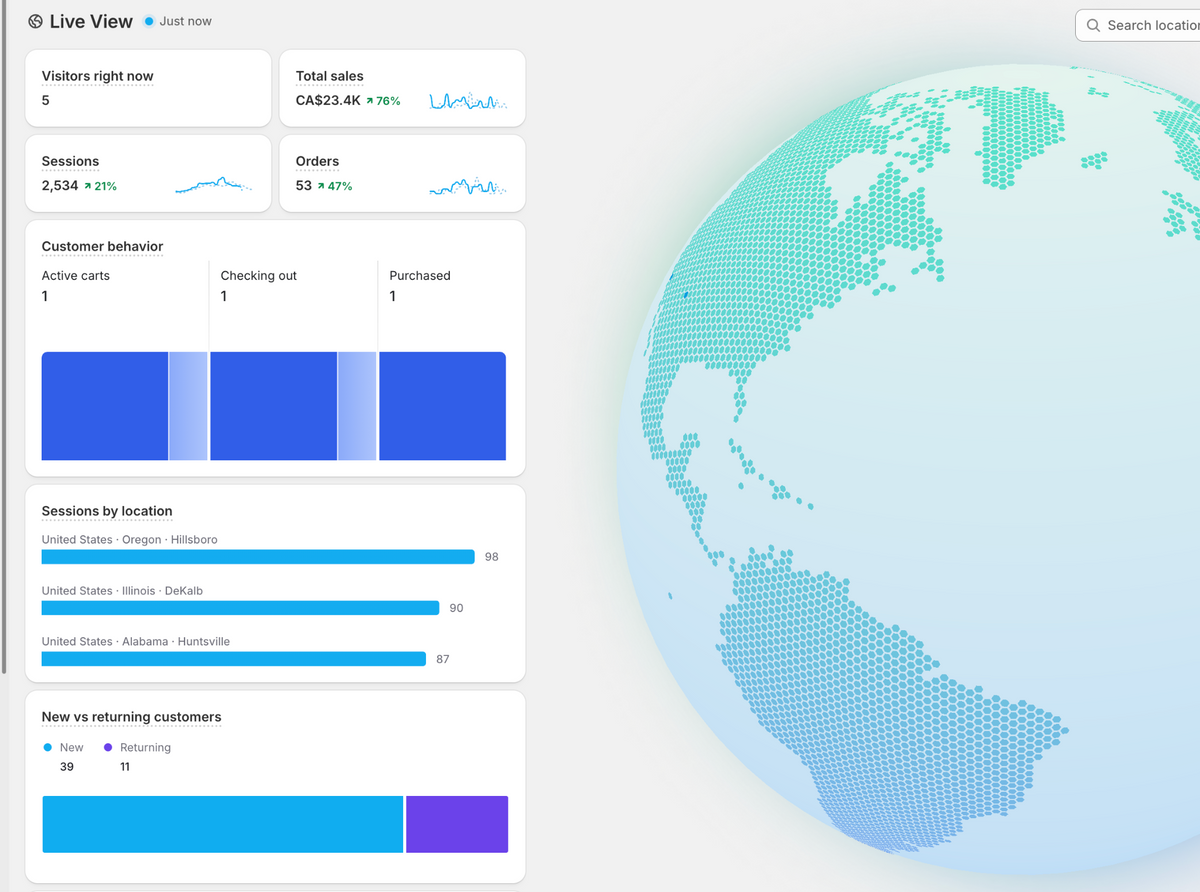Viewport: 1200px width, 892px height.
Task: Click the New legend label
Action: click(x=72, y=747)
